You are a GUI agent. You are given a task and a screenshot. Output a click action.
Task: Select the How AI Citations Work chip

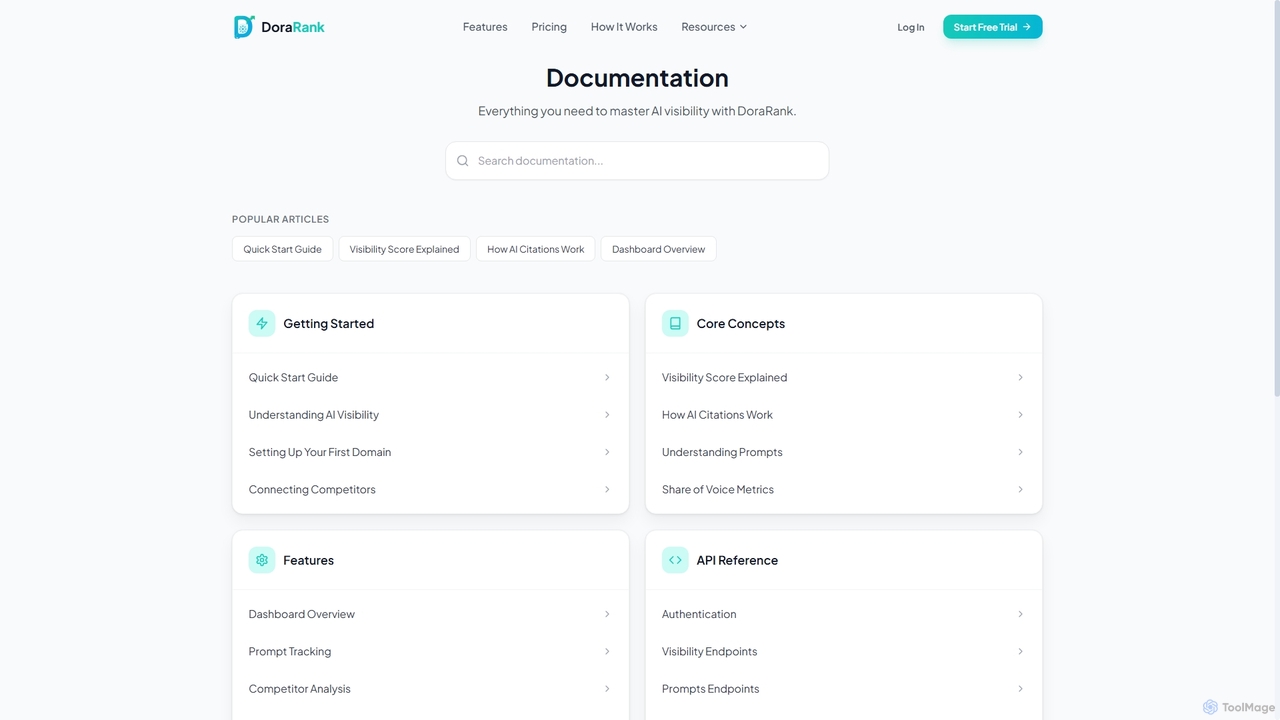[536, 249]
